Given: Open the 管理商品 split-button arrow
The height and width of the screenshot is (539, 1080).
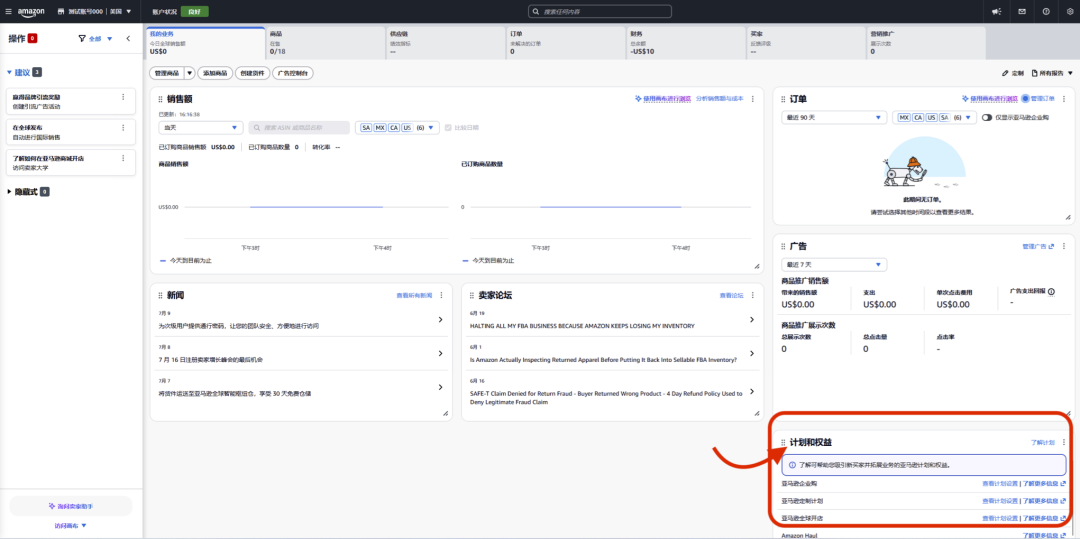Looking at the screenshot, I should coord(189,73).
